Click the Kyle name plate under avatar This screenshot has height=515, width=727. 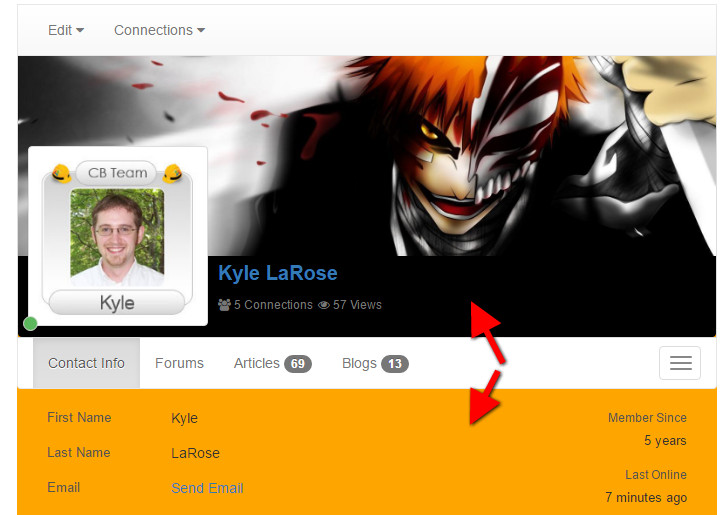(117, 303)
